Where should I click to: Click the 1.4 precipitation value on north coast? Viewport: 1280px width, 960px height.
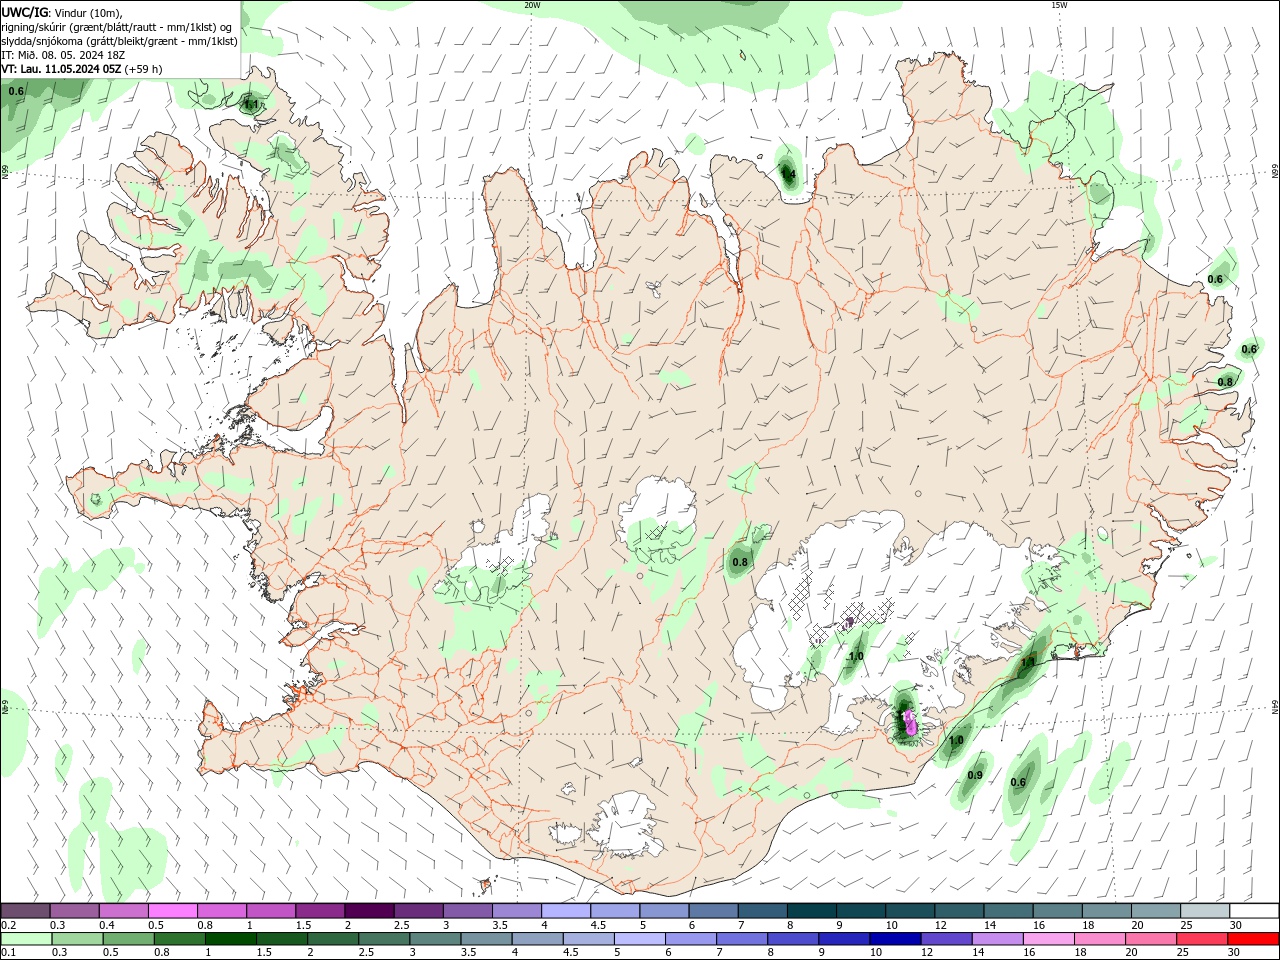coord(788,174)
